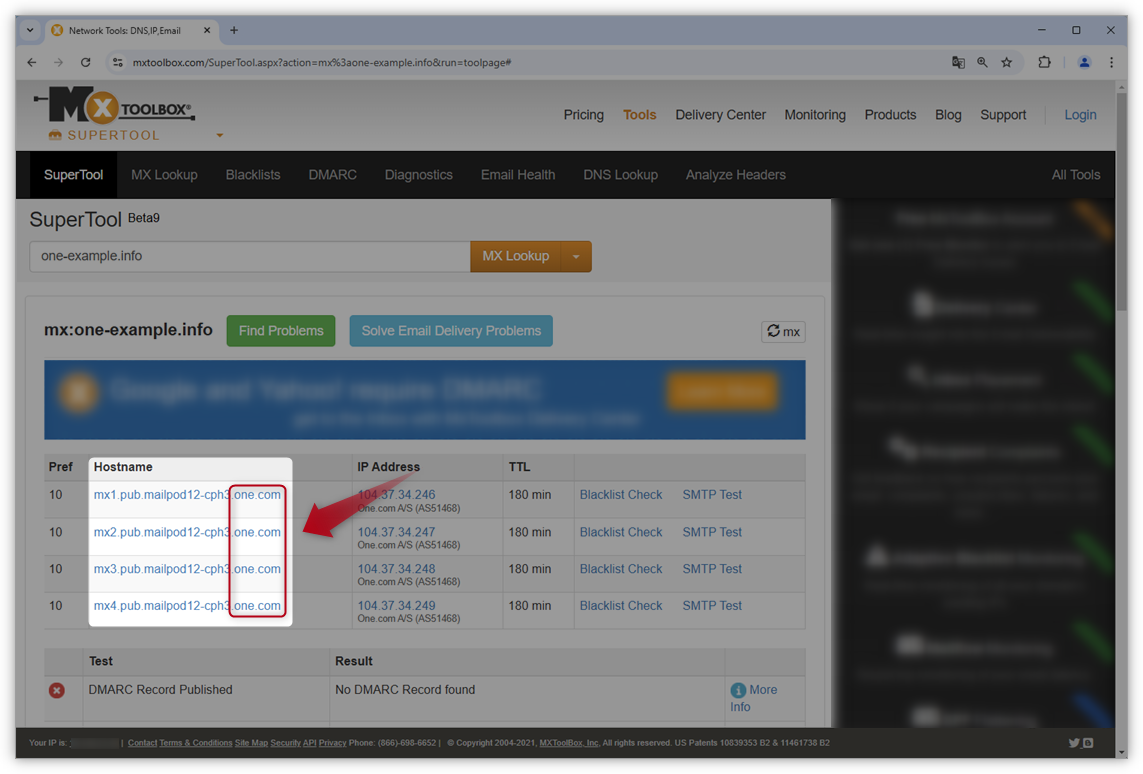This screenshot has width=1143, height=774.
Task: Click the red error icon beside DMARC Record Published
Action: coord(57,690)
